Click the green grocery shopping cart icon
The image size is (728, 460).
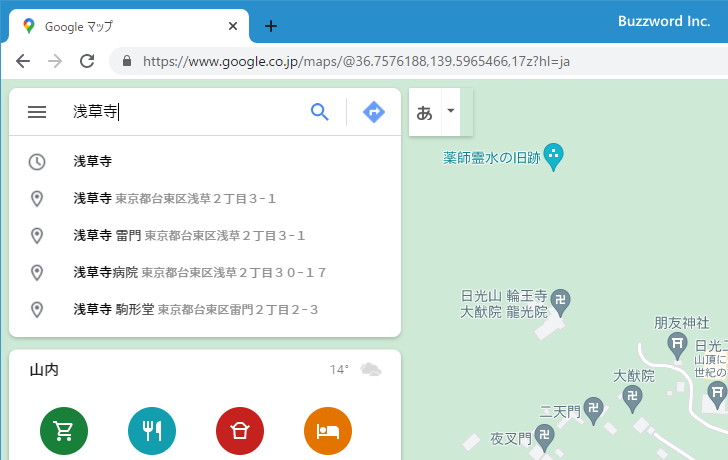pyautogui.click(x=64, y=431)
